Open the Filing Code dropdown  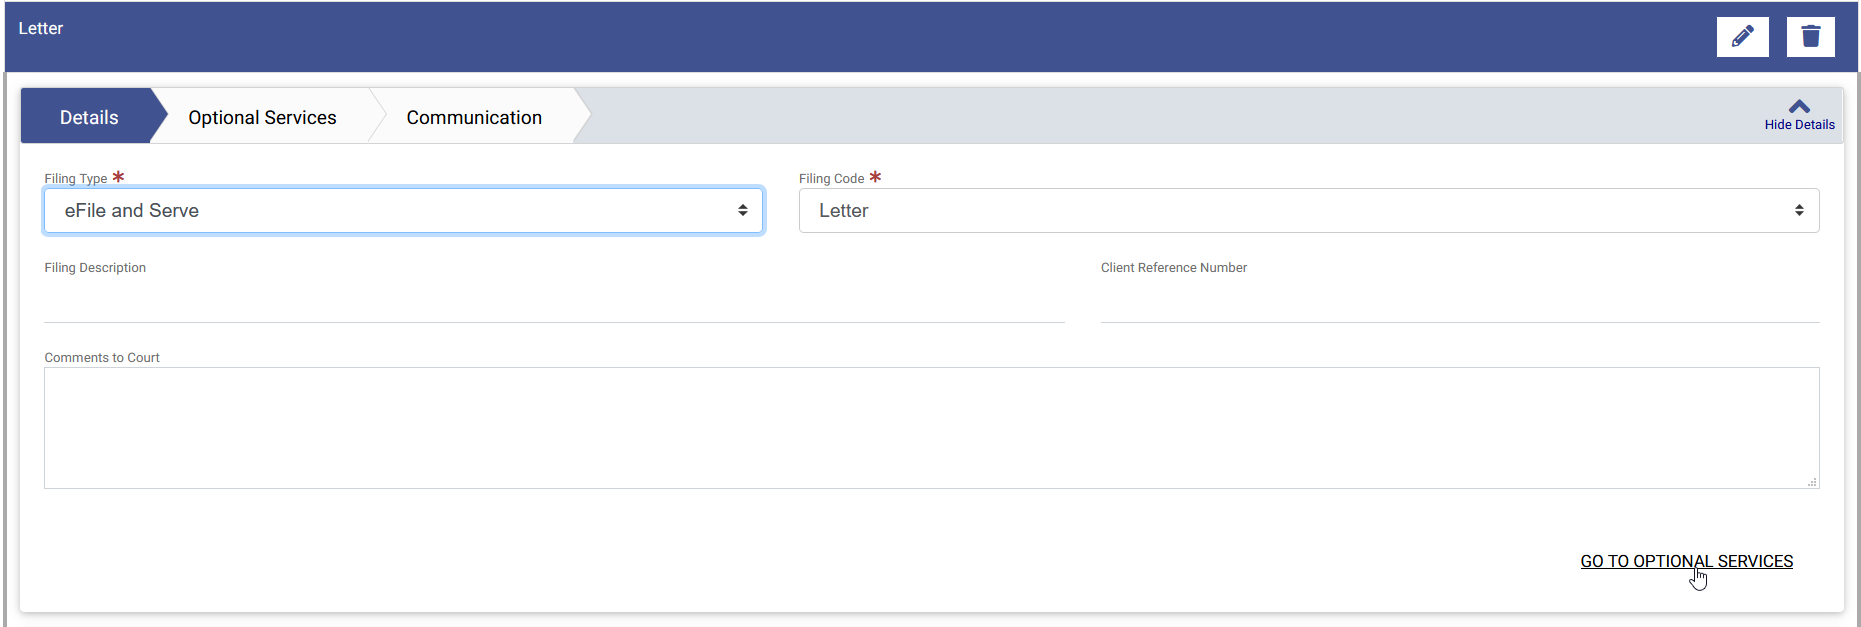1308,211
